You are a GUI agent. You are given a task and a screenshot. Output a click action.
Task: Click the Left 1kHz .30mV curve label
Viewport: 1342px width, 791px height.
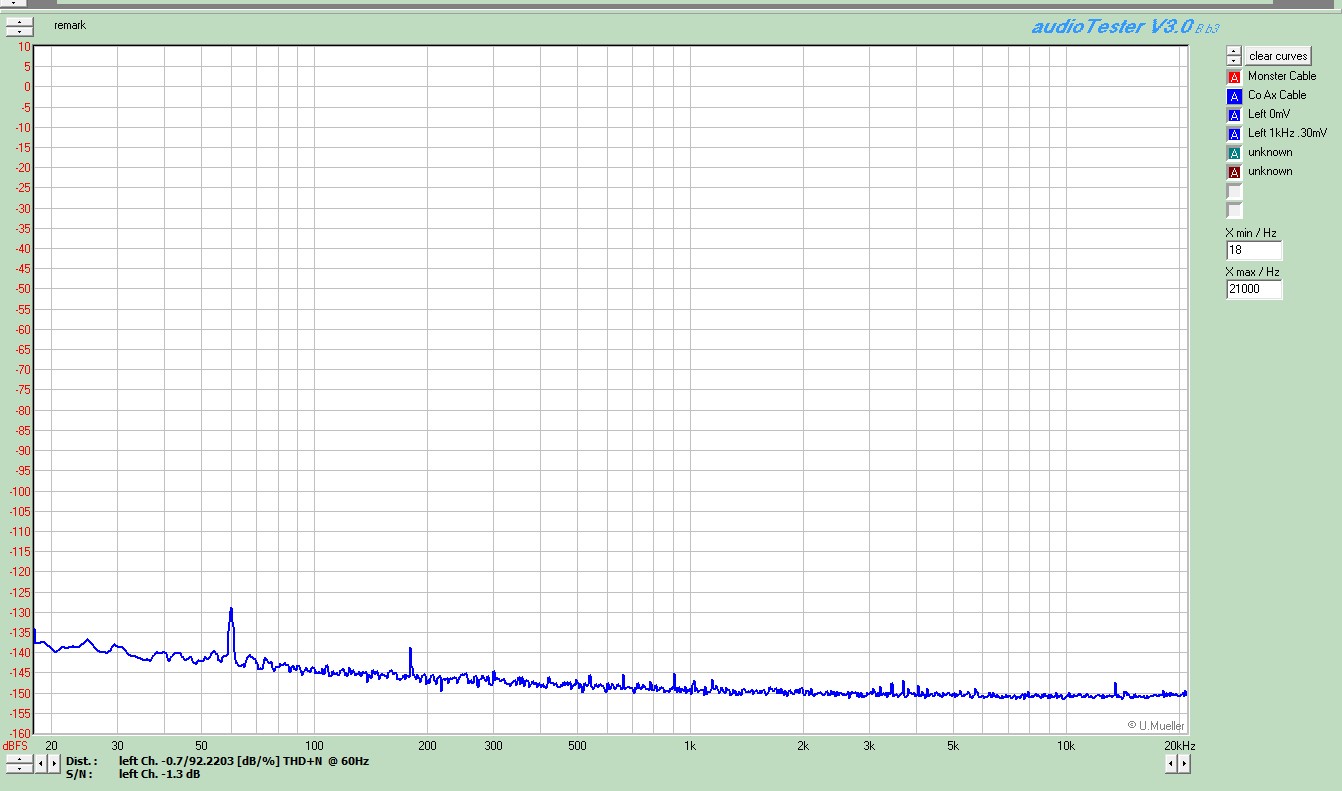pos(1287,133)
